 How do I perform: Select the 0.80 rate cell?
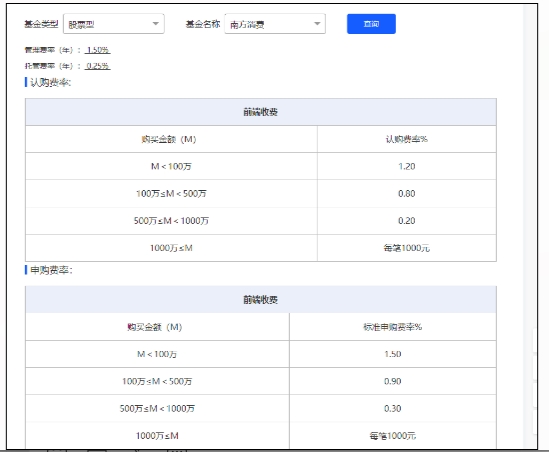click(406, 194)
